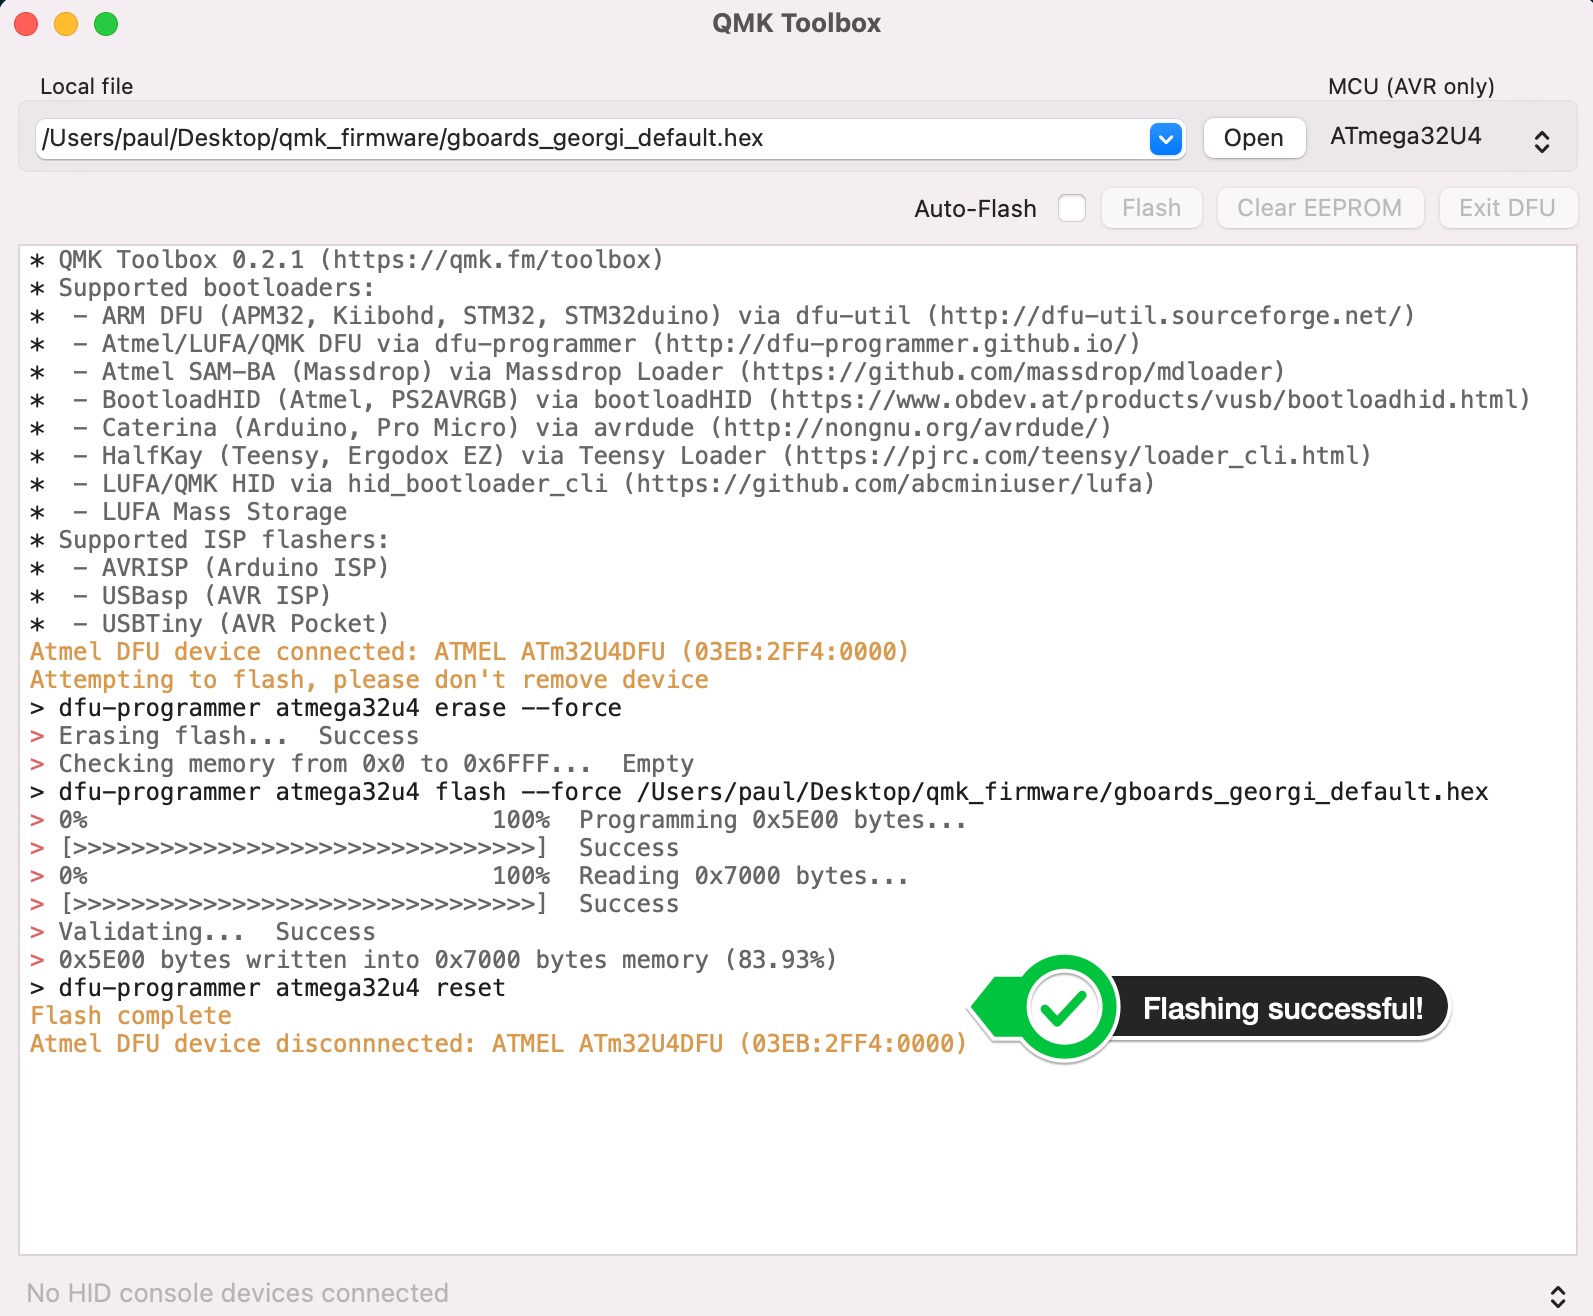
Task: Click the 'USBasp (AVR ISP)' line
Action: tap(181, 596)
